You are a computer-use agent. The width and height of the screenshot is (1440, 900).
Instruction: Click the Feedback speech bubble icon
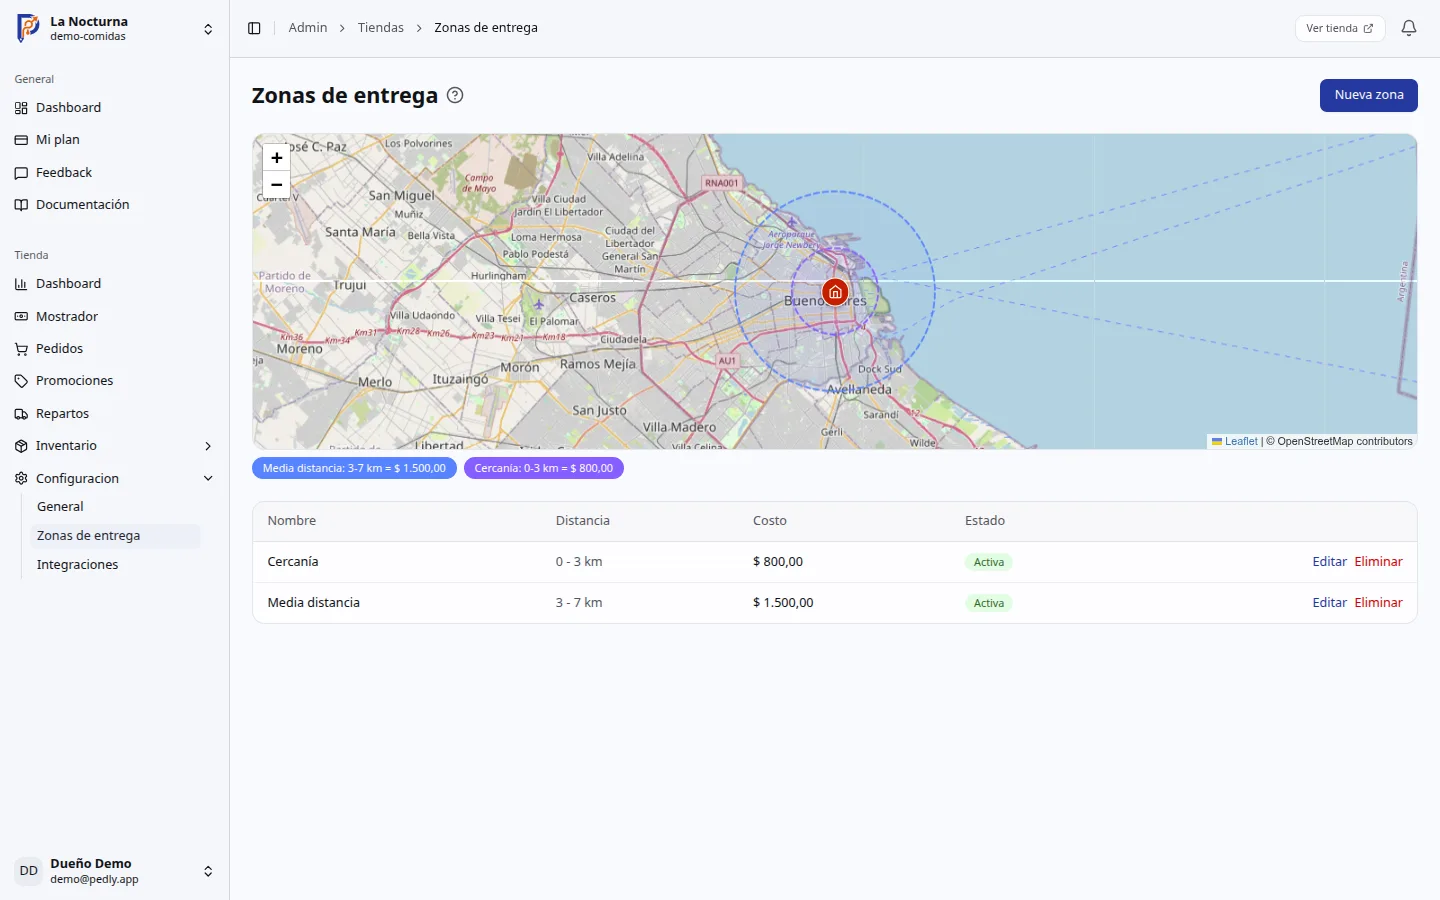point(21,173)
